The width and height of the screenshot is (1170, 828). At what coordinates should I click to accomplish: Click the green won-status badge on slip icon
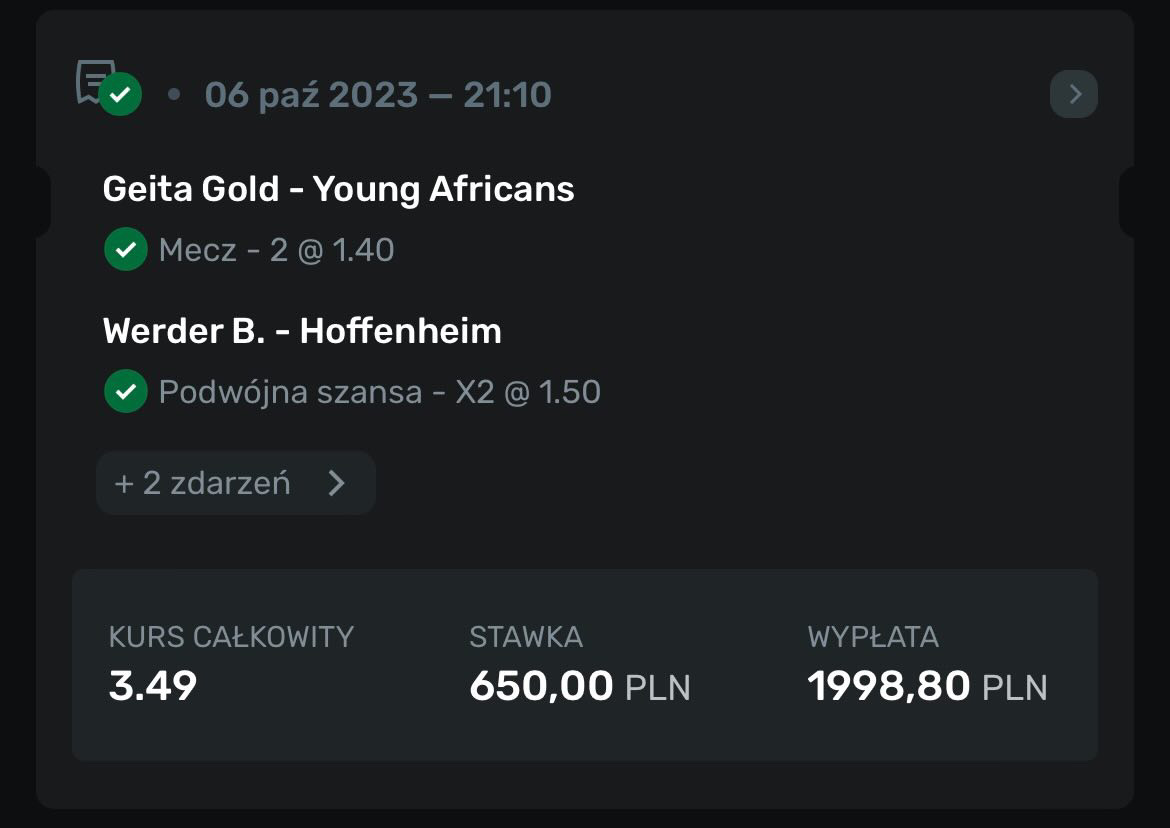120,95
